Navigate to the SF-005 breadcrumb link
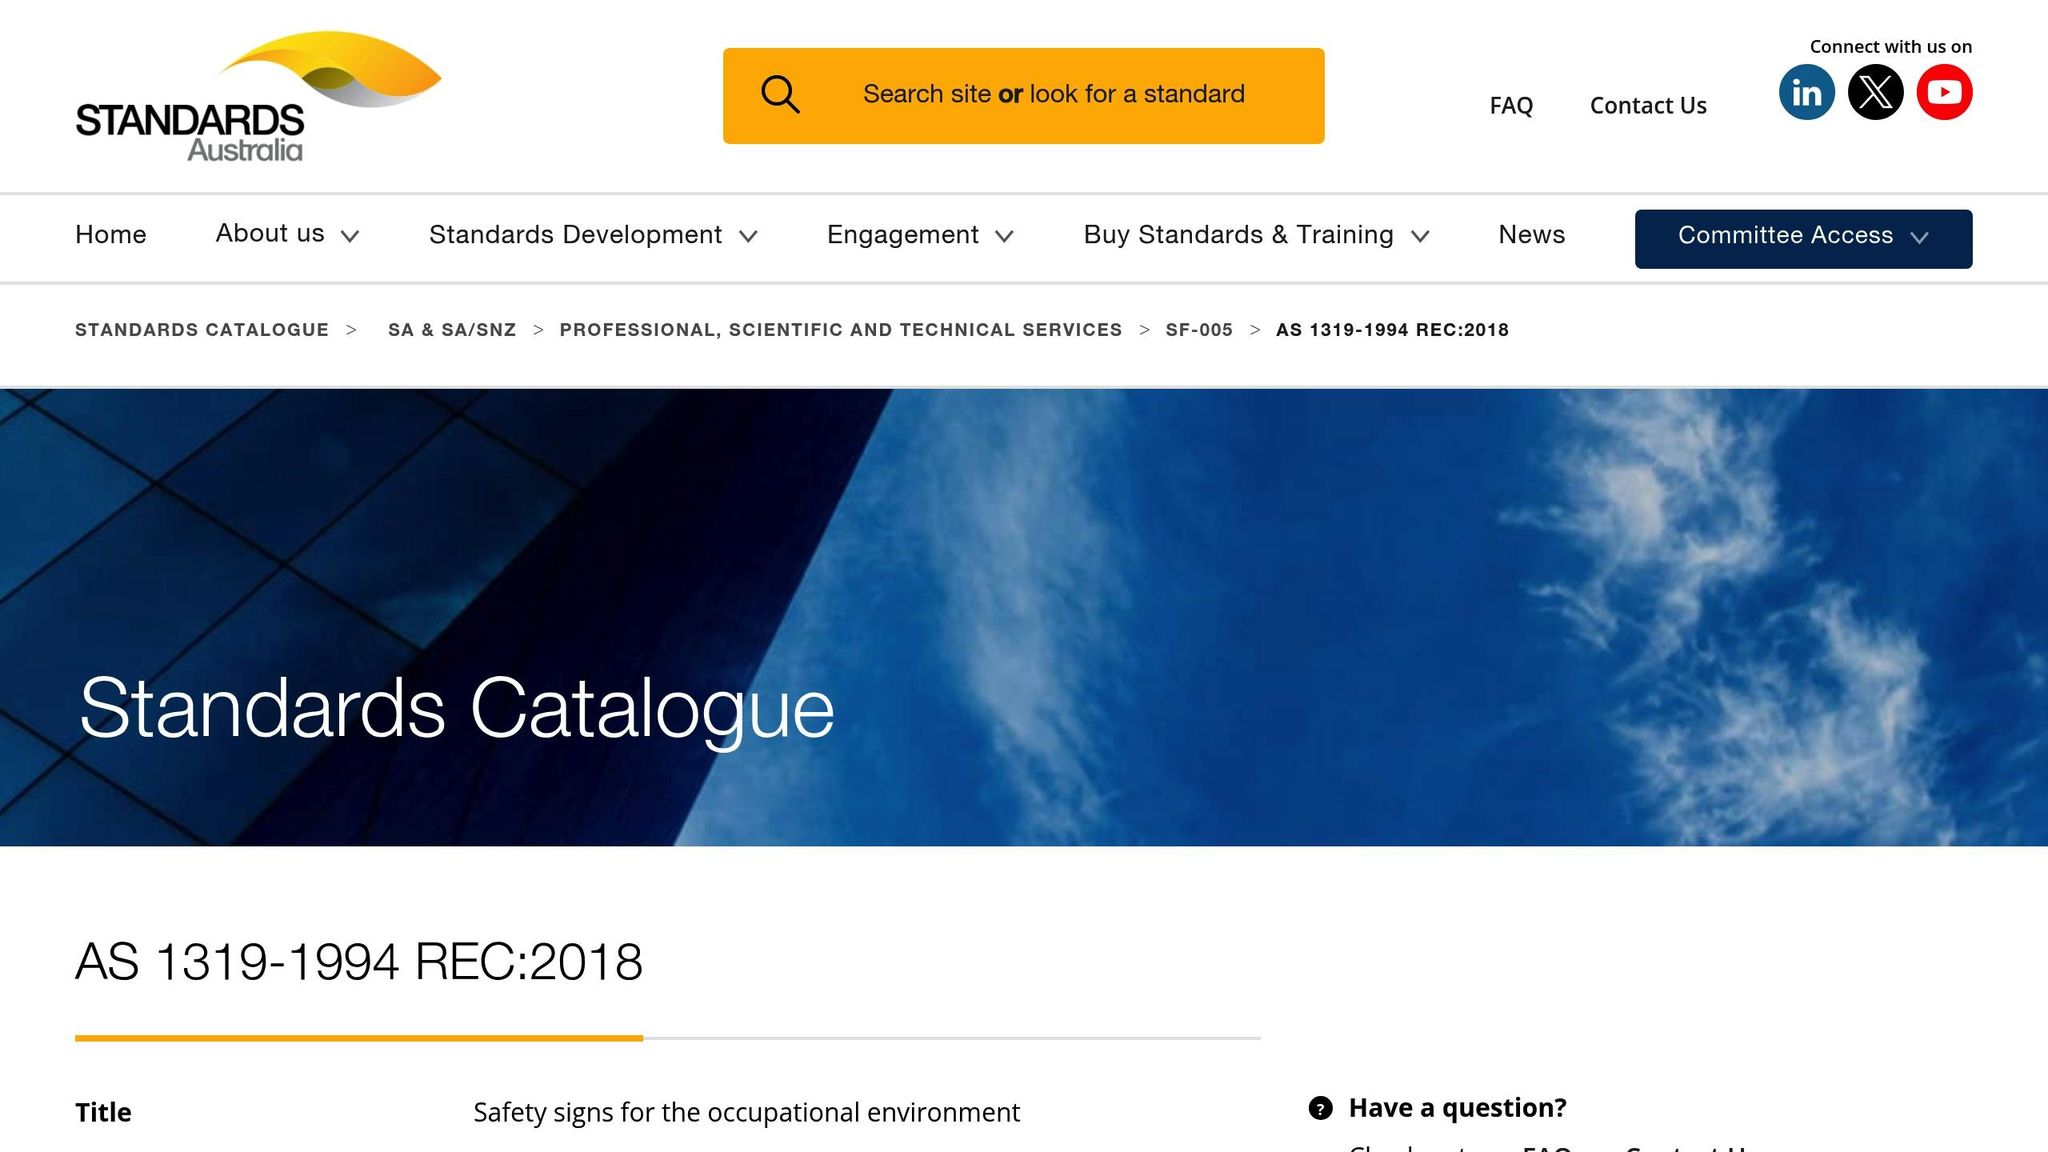Image resolution: width=2048 pixels, height=1152 pixels. pos(1199,330)
